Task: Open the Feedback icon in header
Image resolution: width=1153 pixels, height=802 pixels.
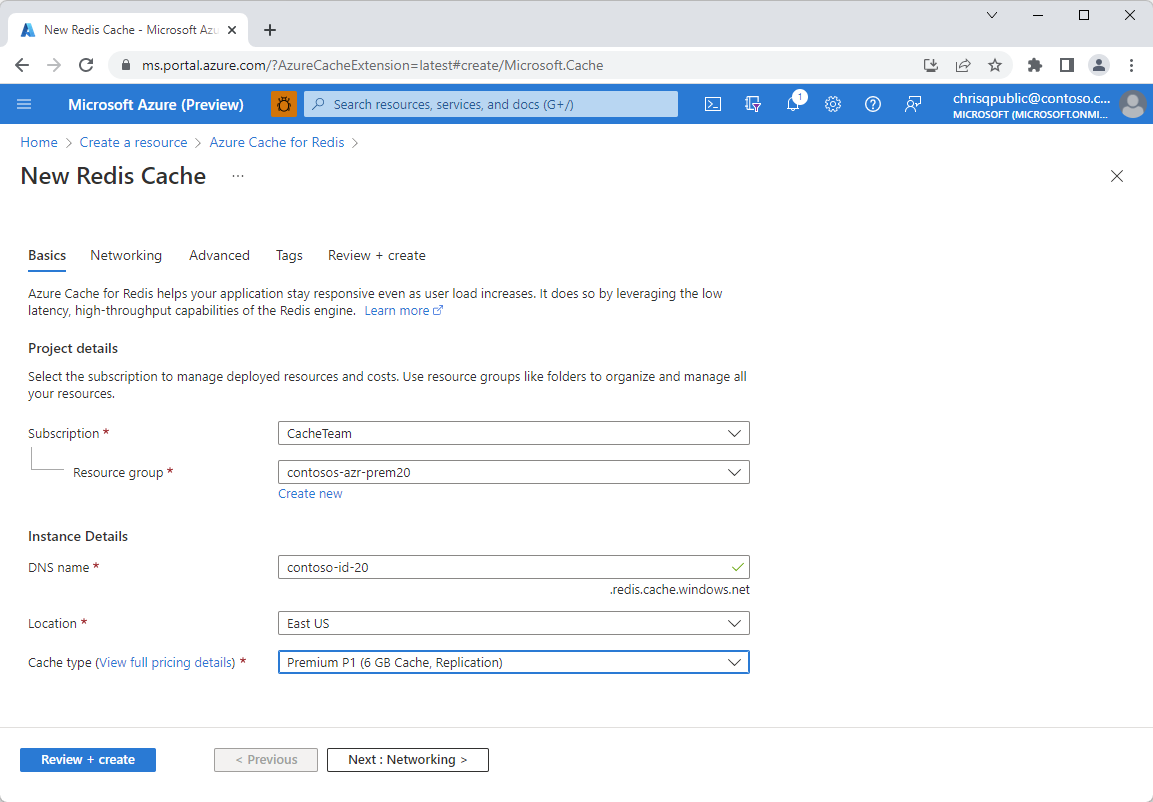Action: point(913,104)
